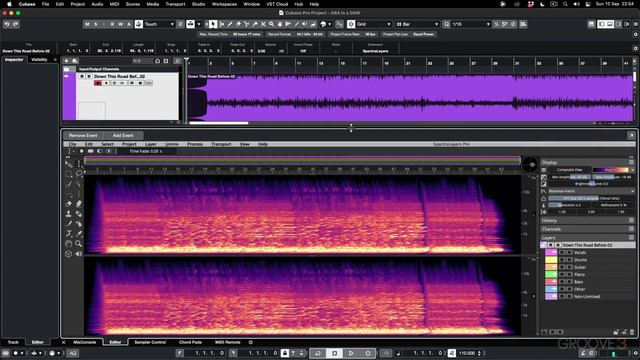Collapse the Display panel header
Image resolution: width=640 pixels, height=360 pixels.
(x=587, y=162)
